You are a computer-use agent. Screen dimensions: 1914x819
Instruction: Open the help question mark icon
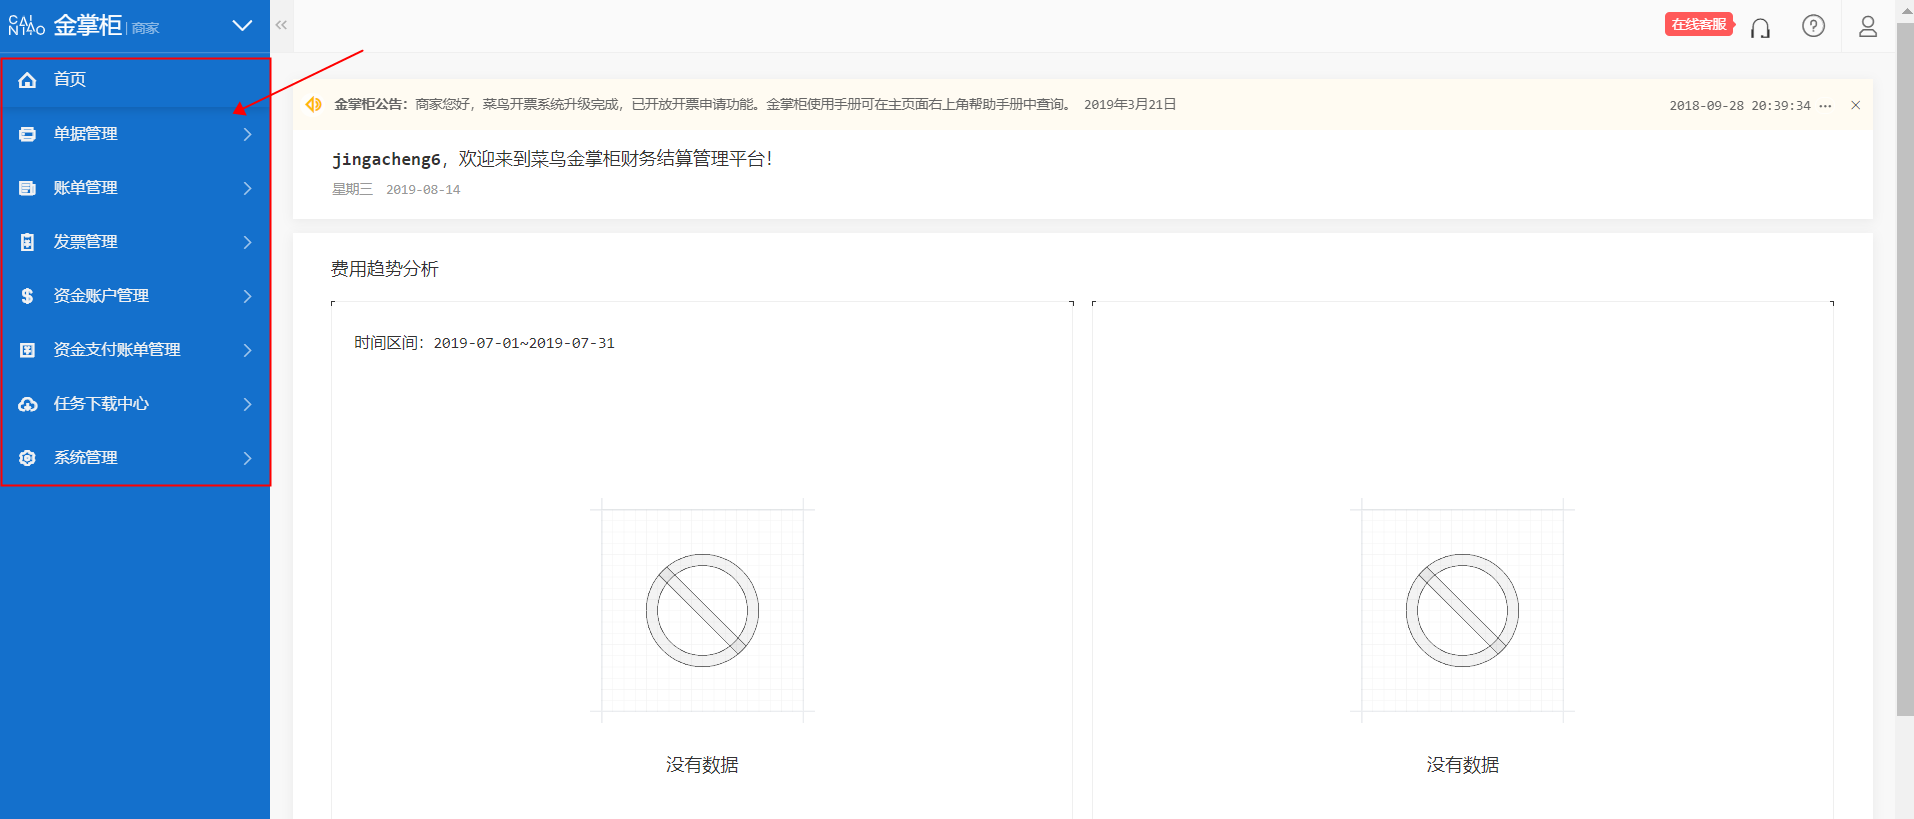click(1813, 26)
